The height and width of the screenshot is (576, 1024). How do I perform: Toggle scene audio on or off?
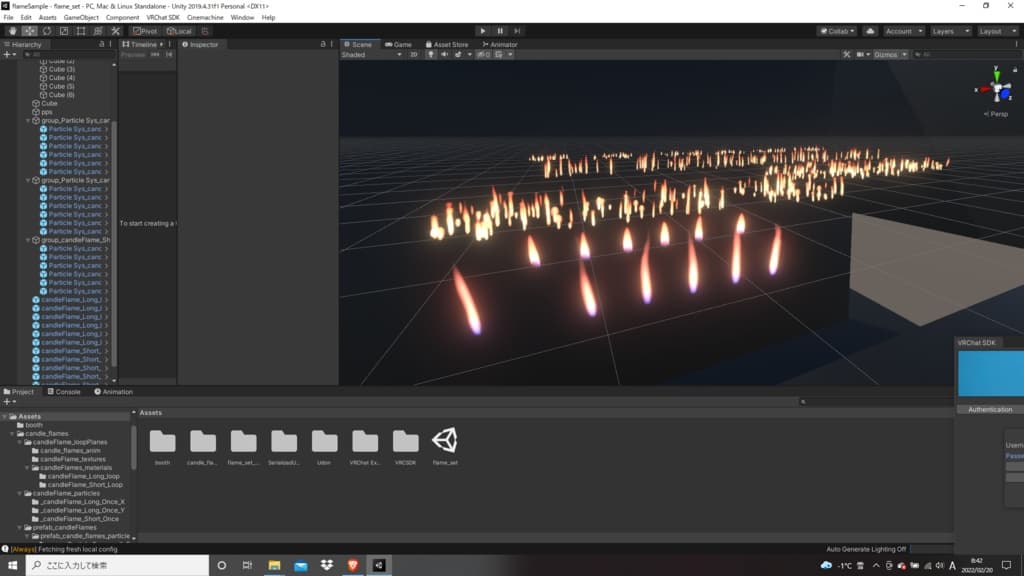click(x=444, y=55)
